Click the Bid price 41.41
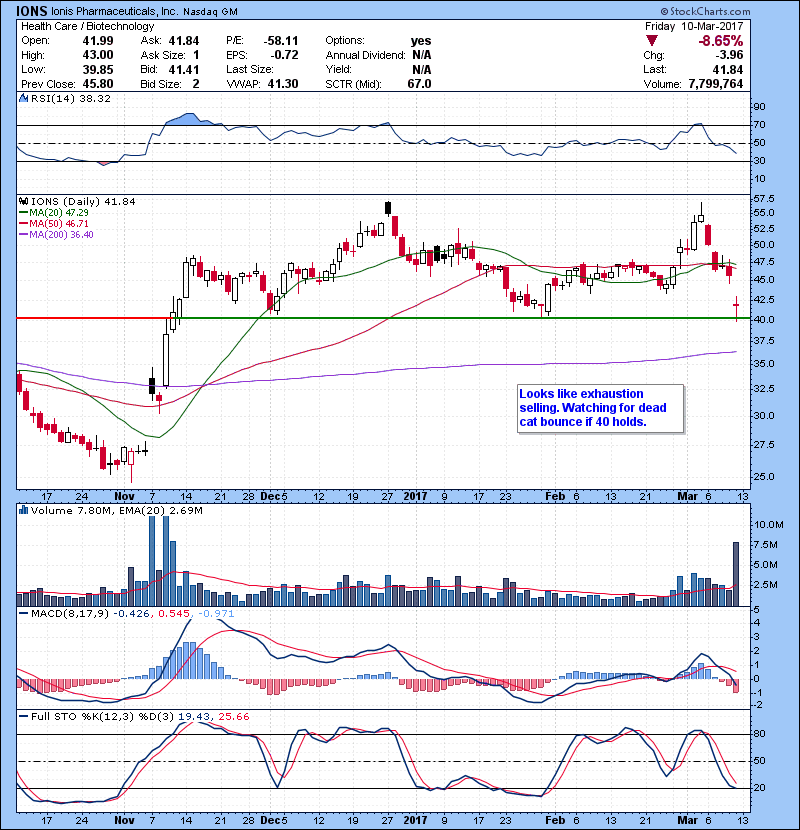This screenshot has width=800, height=830. tap(184, 69)
